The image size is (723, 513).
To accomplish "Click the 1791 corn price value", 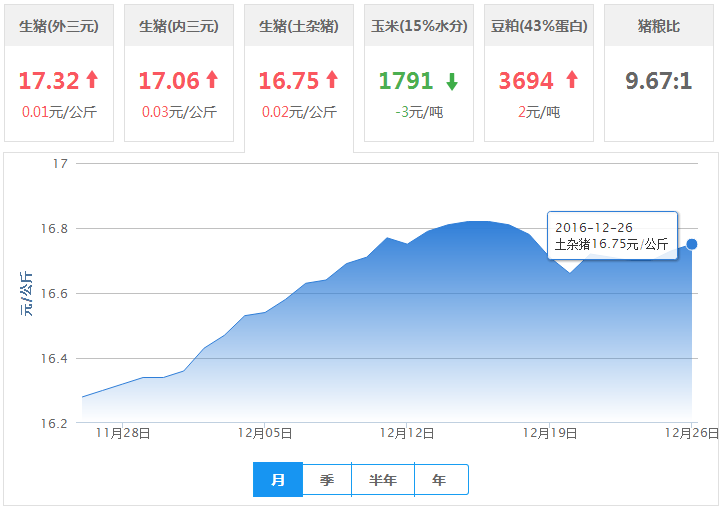I will click(406, 81).
